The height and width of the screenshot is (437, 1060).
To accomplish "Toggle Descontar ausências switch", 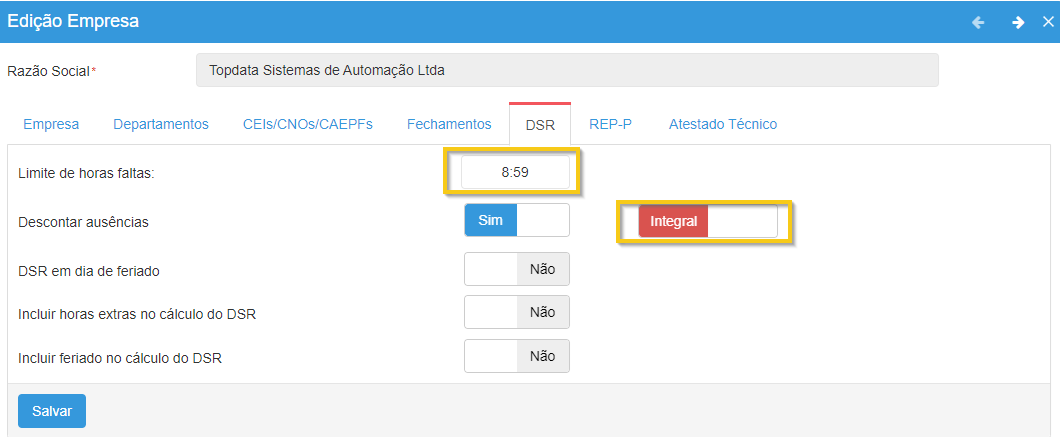I will pos(516,220).
